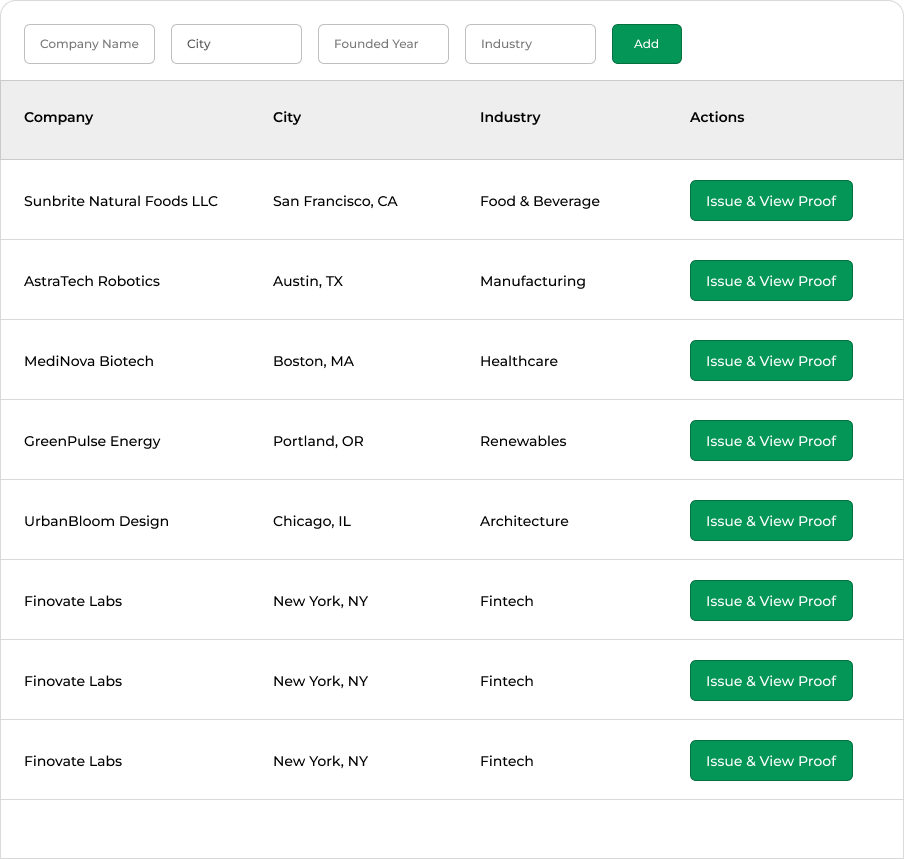View proof for UrbanBloom Design
The width and height of the screenshot is (904, 859).
pos(770,521)
